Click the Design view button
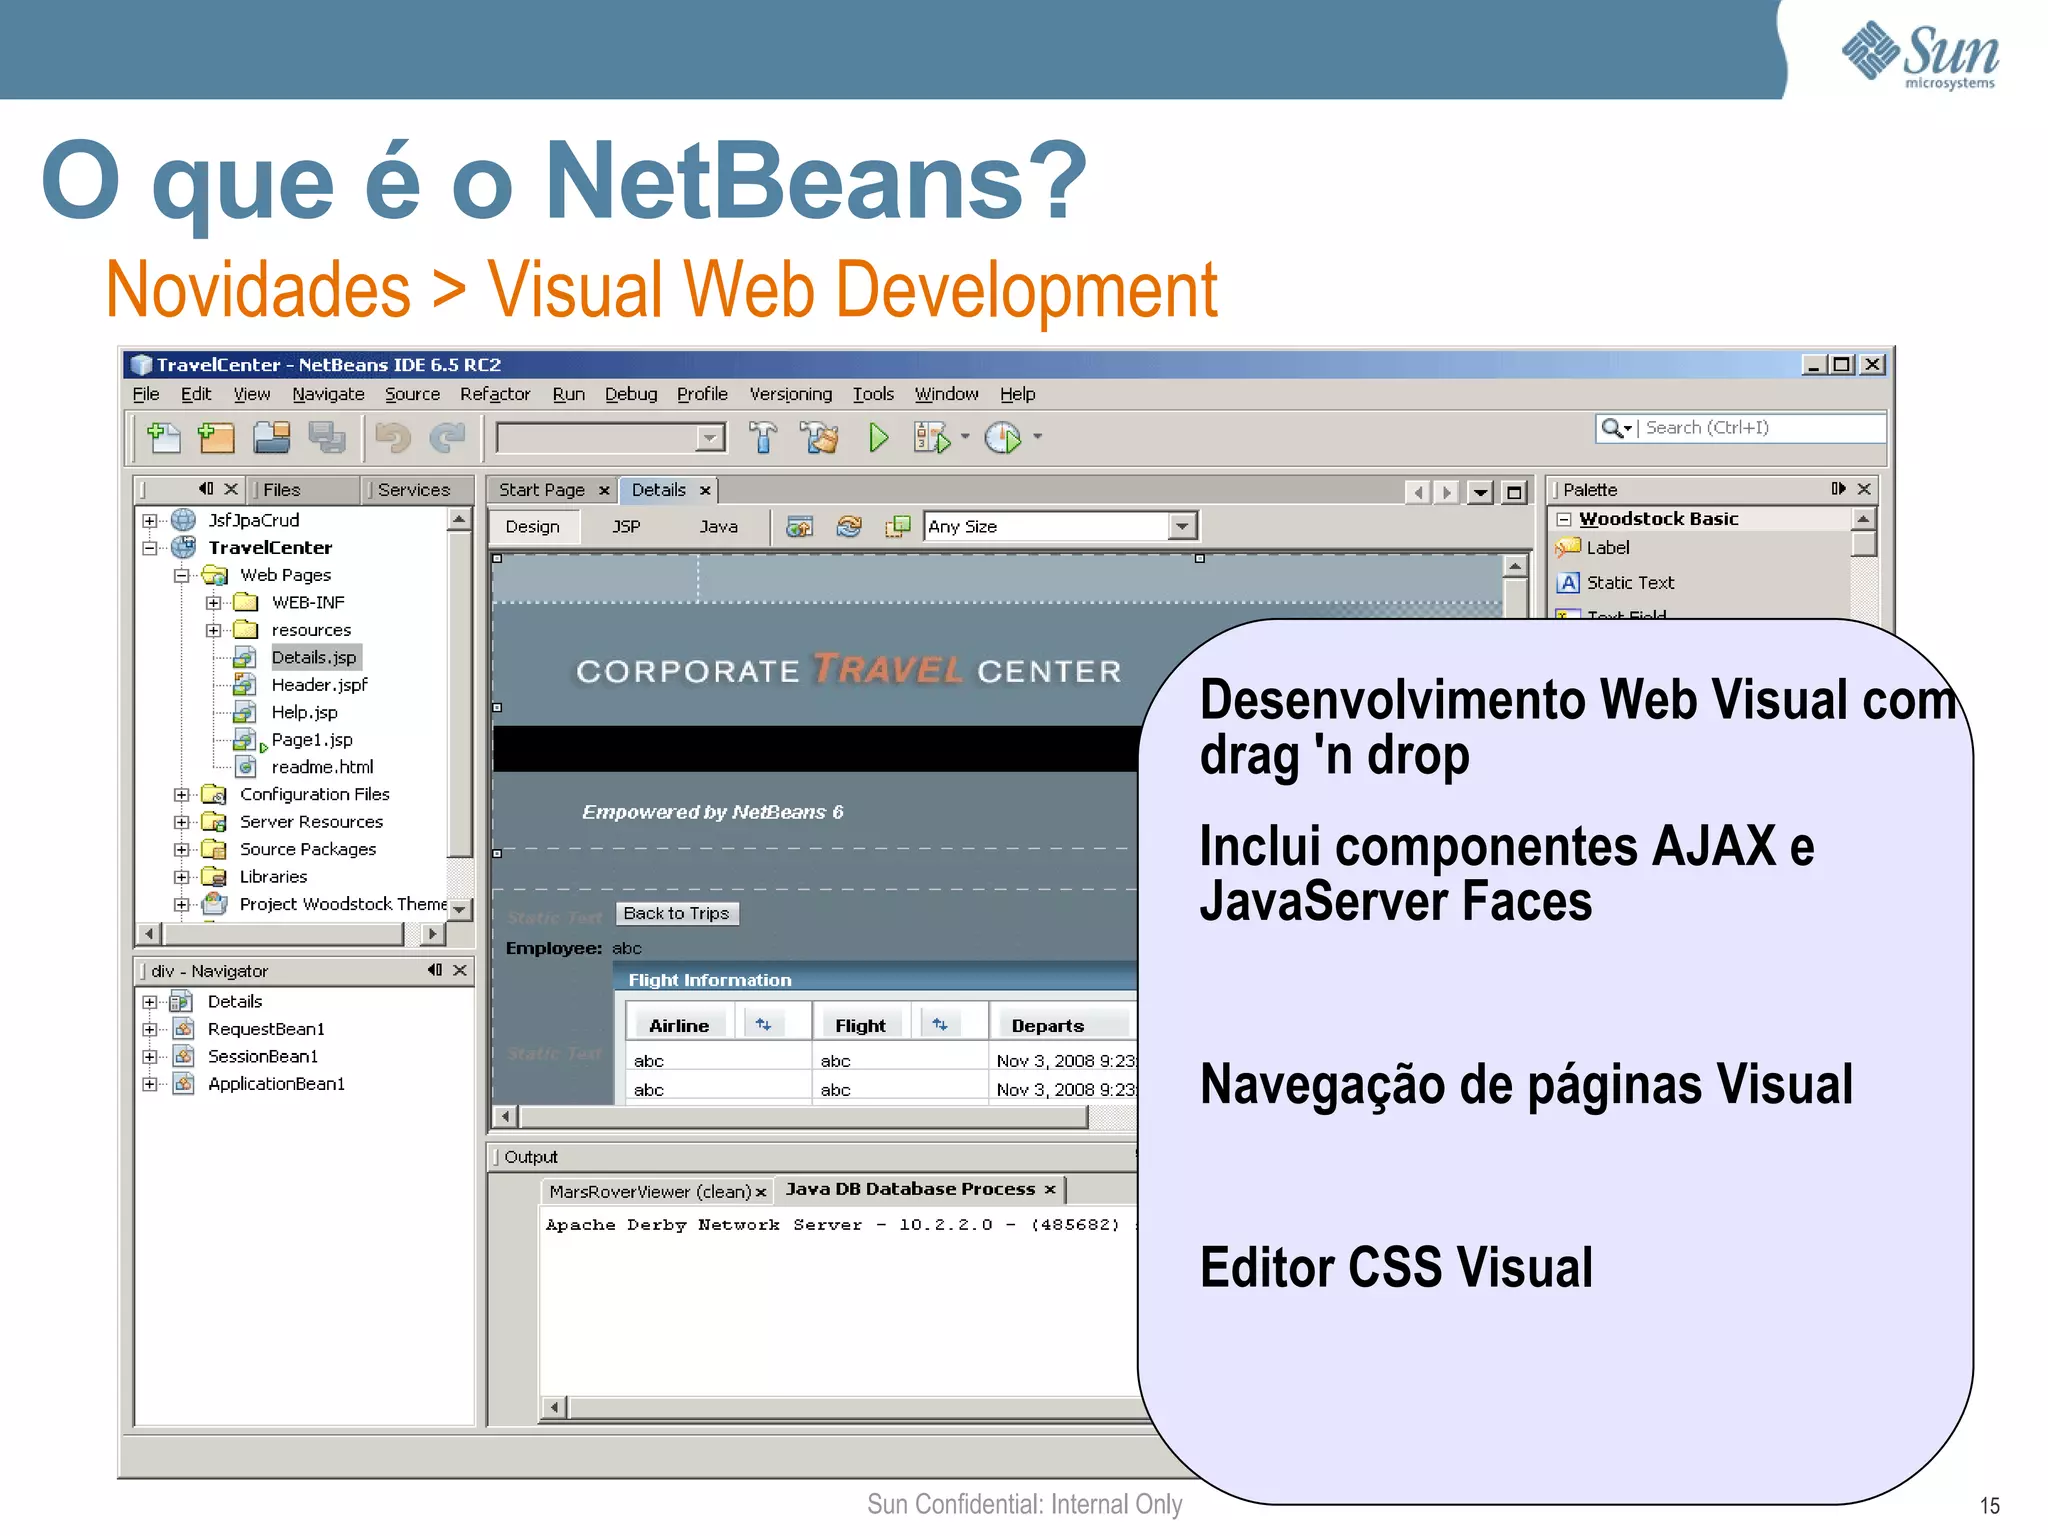Image resolution: width=2048 pixels, height=1536 pixels. tap(532, 526)
